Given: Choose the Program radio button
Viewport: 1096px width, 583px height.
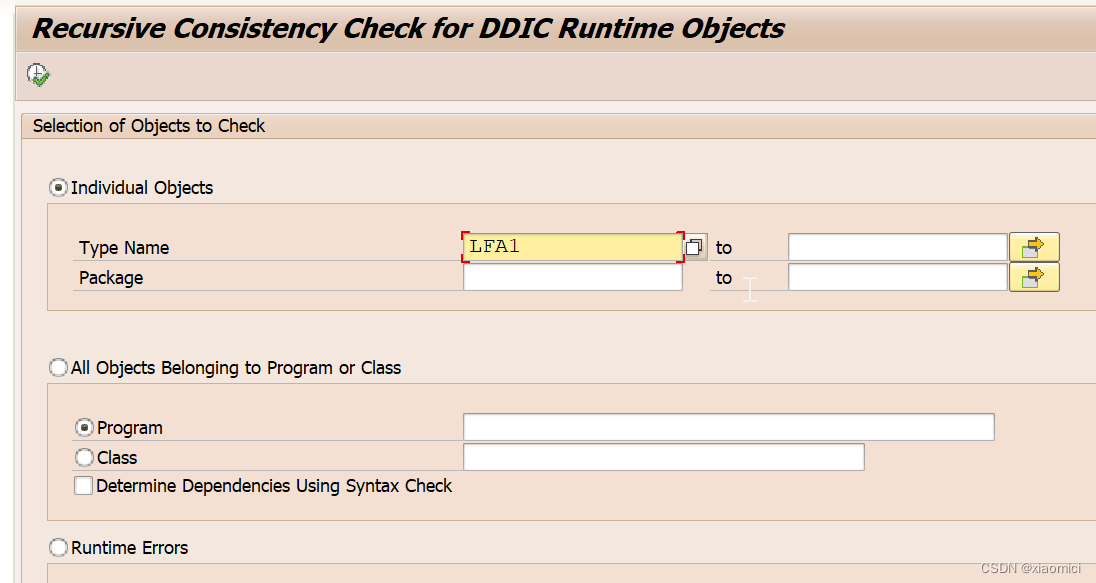Looking at the screenshot, I should pyautogui.click(x=85, y=427).
